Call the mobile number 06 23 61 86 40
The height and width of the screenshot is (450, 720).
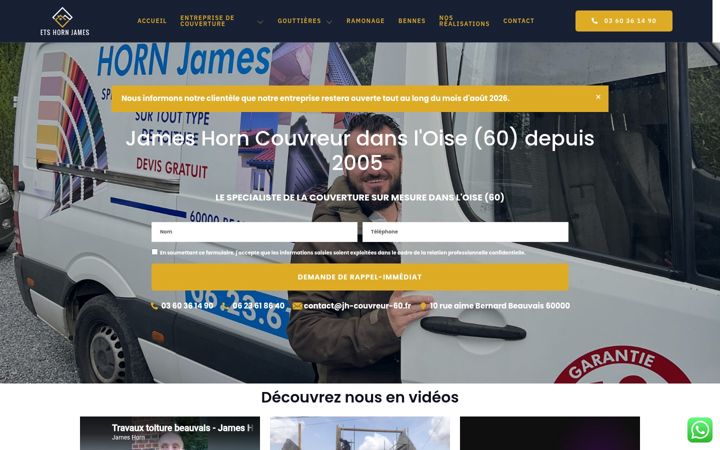[253, 306]
